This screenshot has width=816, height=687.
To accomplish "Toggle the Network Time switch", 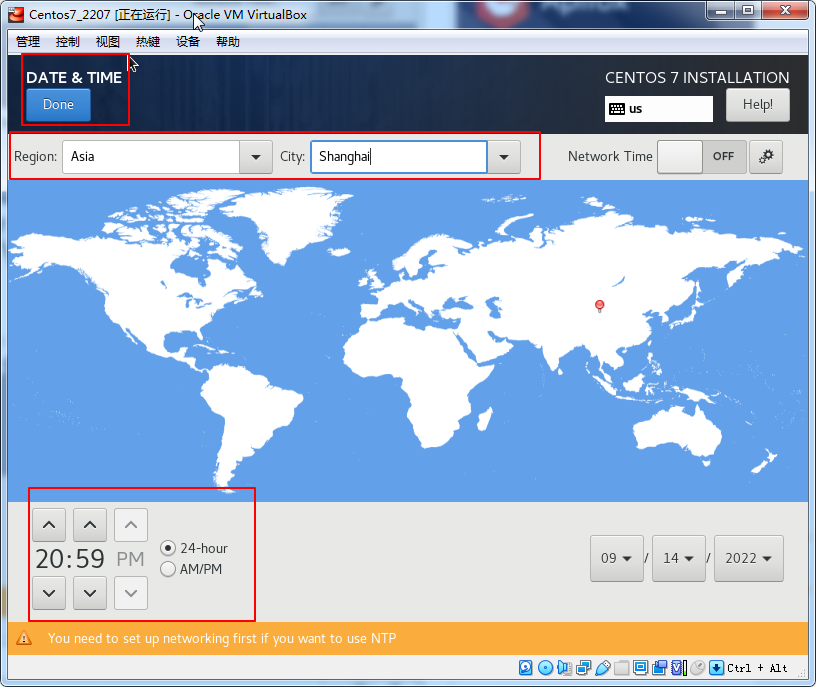I will click(x=701, y=156).
